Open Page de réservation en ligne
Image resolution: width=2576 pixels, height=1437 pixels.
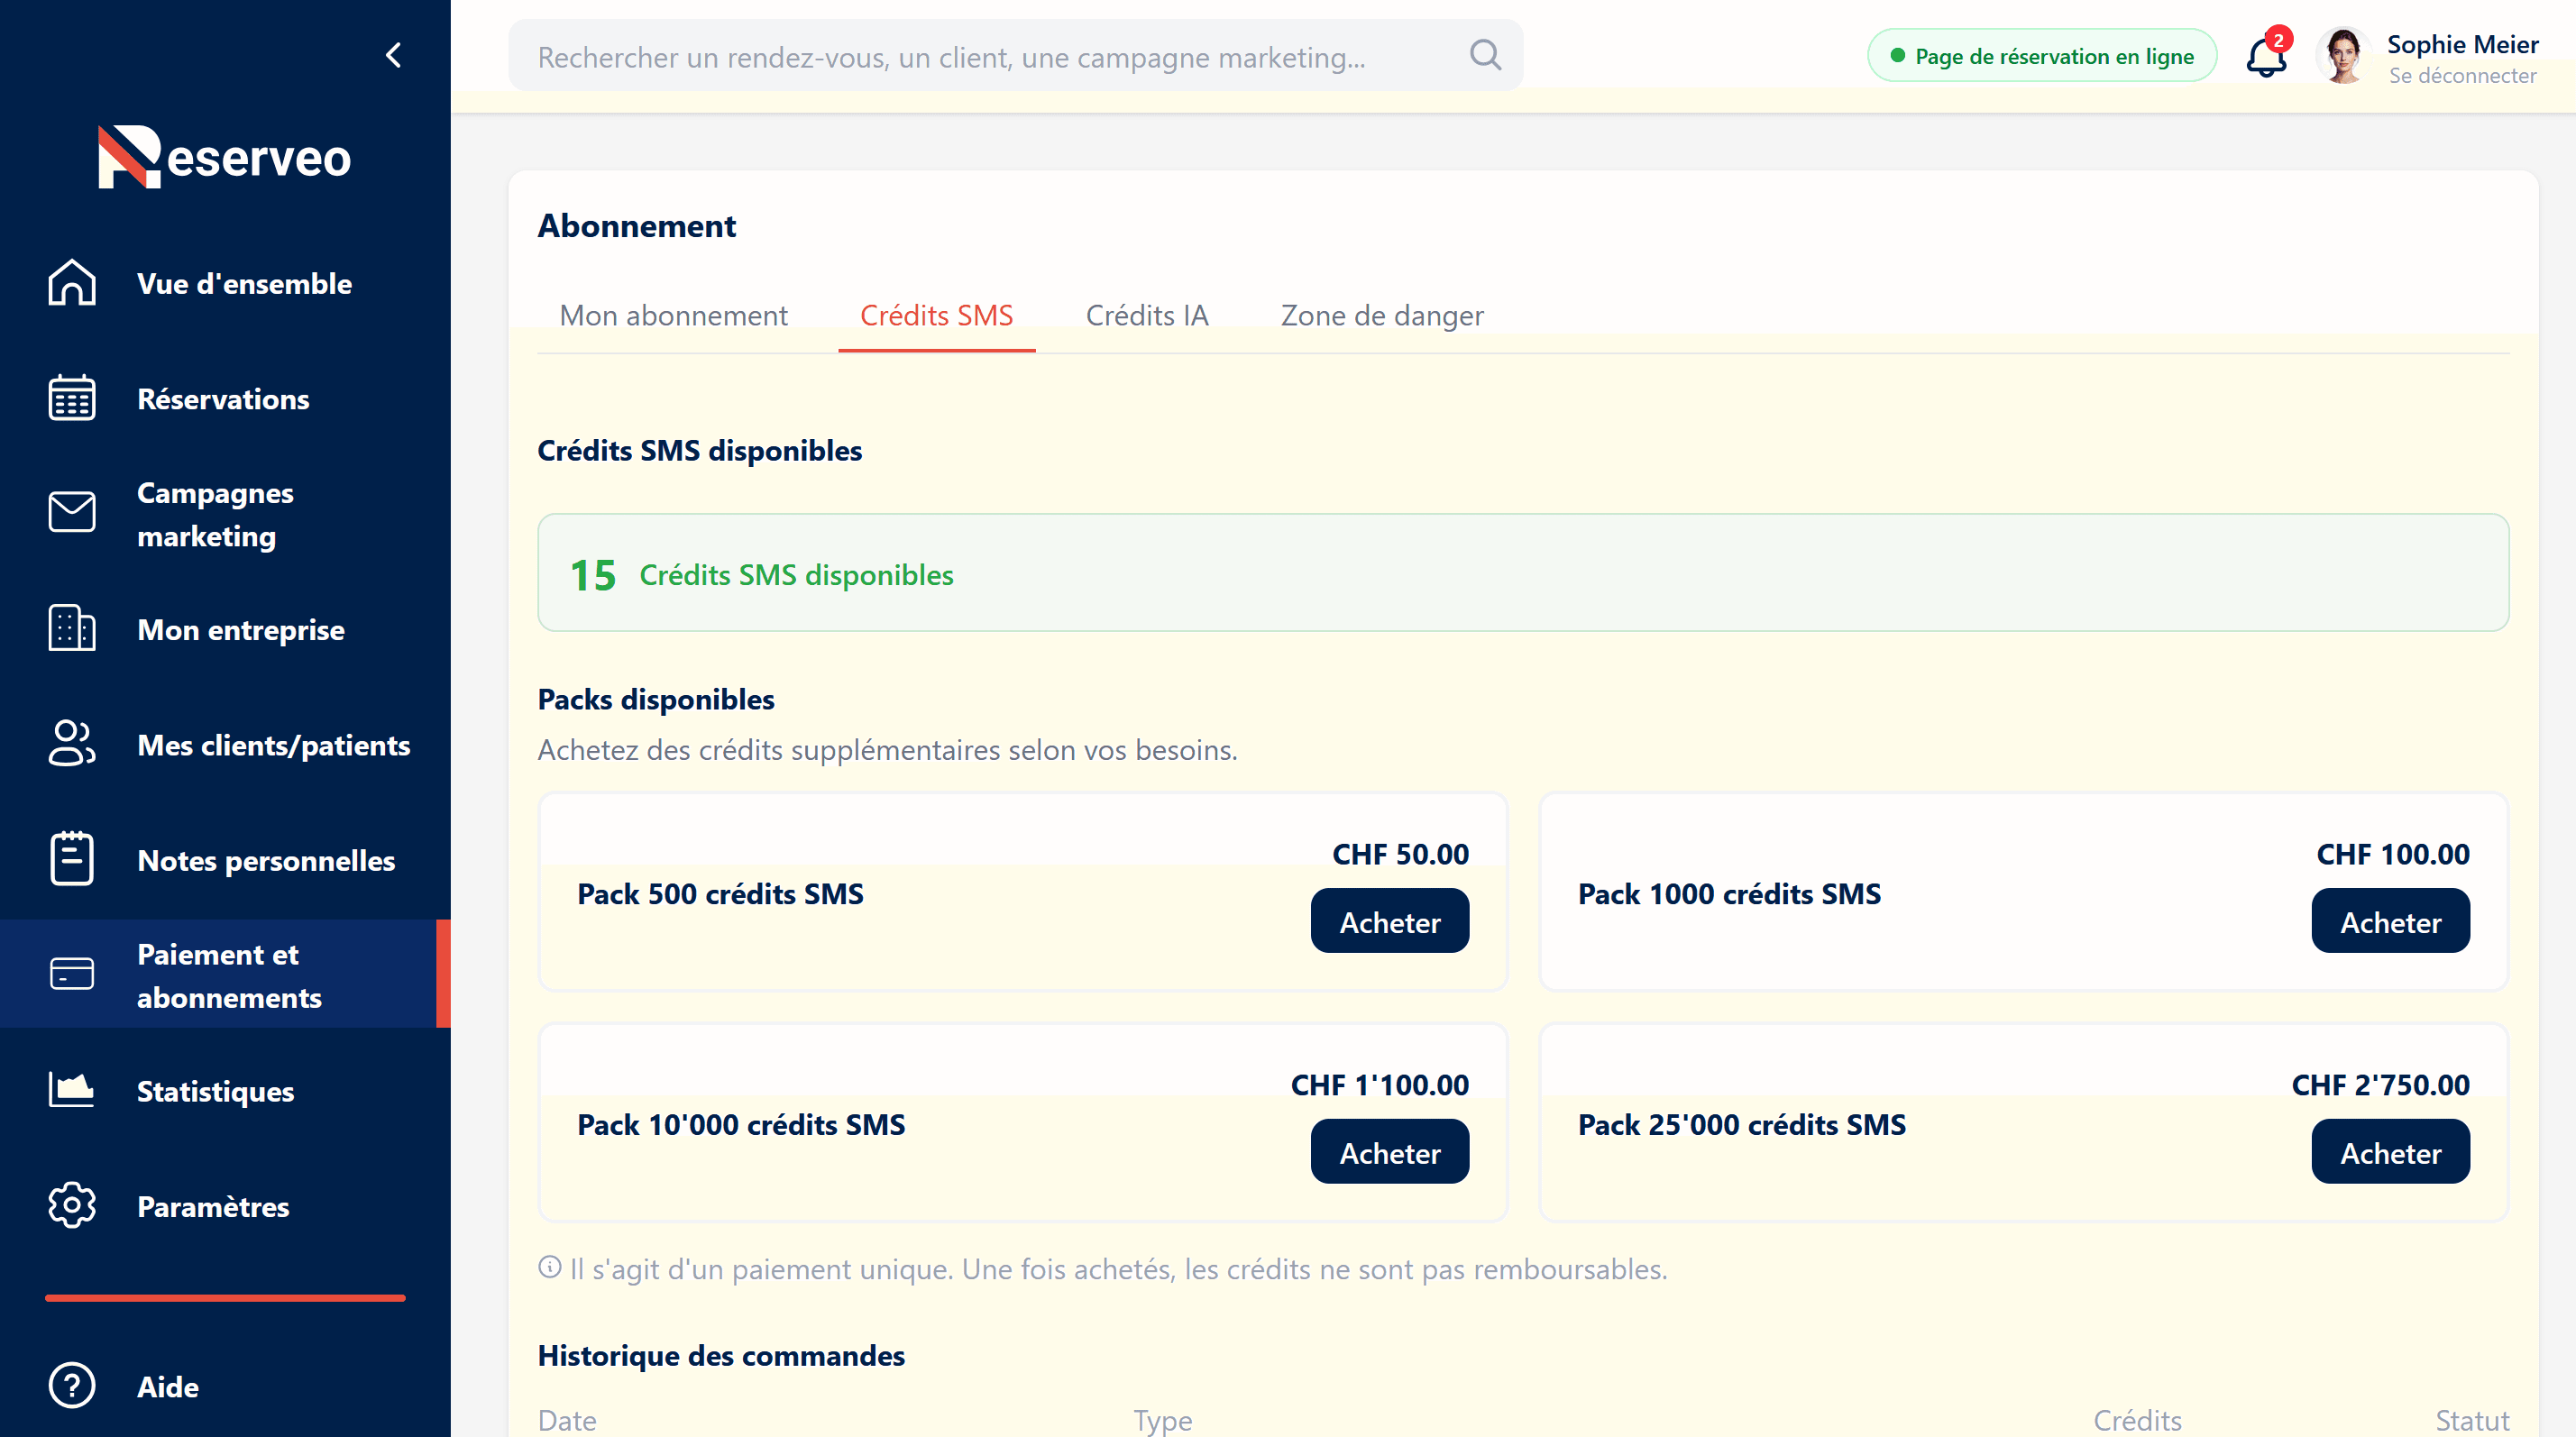2042,56
